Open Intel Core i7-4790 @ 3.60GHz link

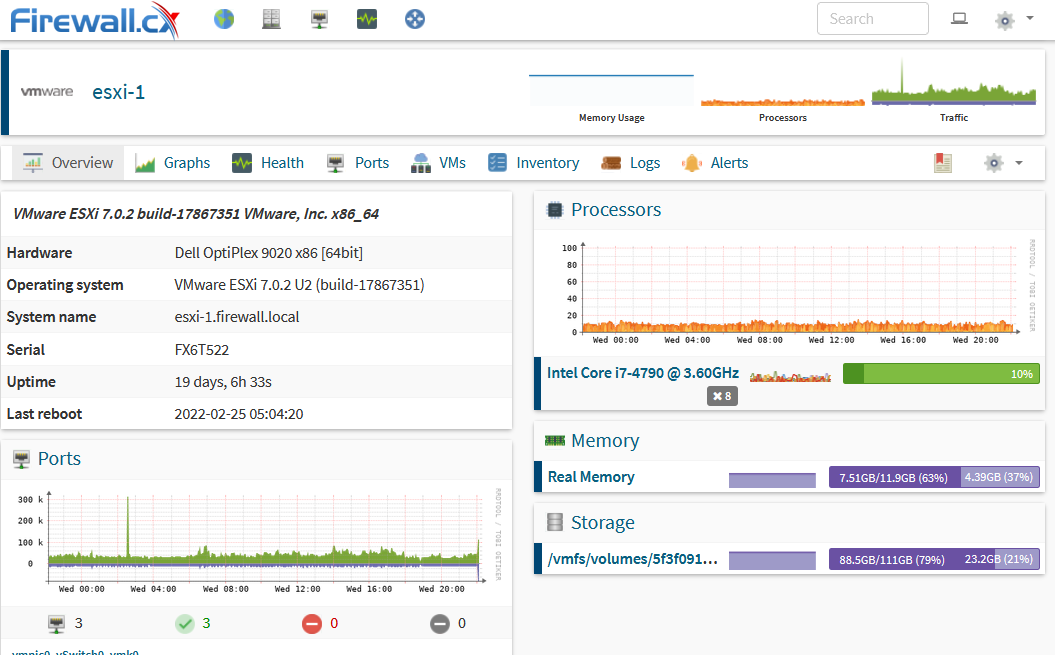[x=643, y=373]
